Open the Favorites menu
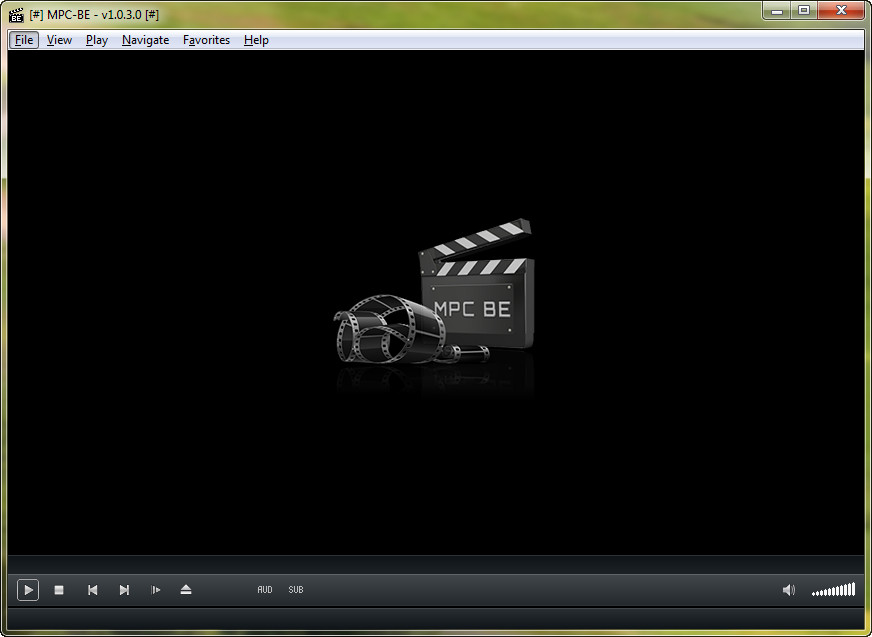 (206, 40)
